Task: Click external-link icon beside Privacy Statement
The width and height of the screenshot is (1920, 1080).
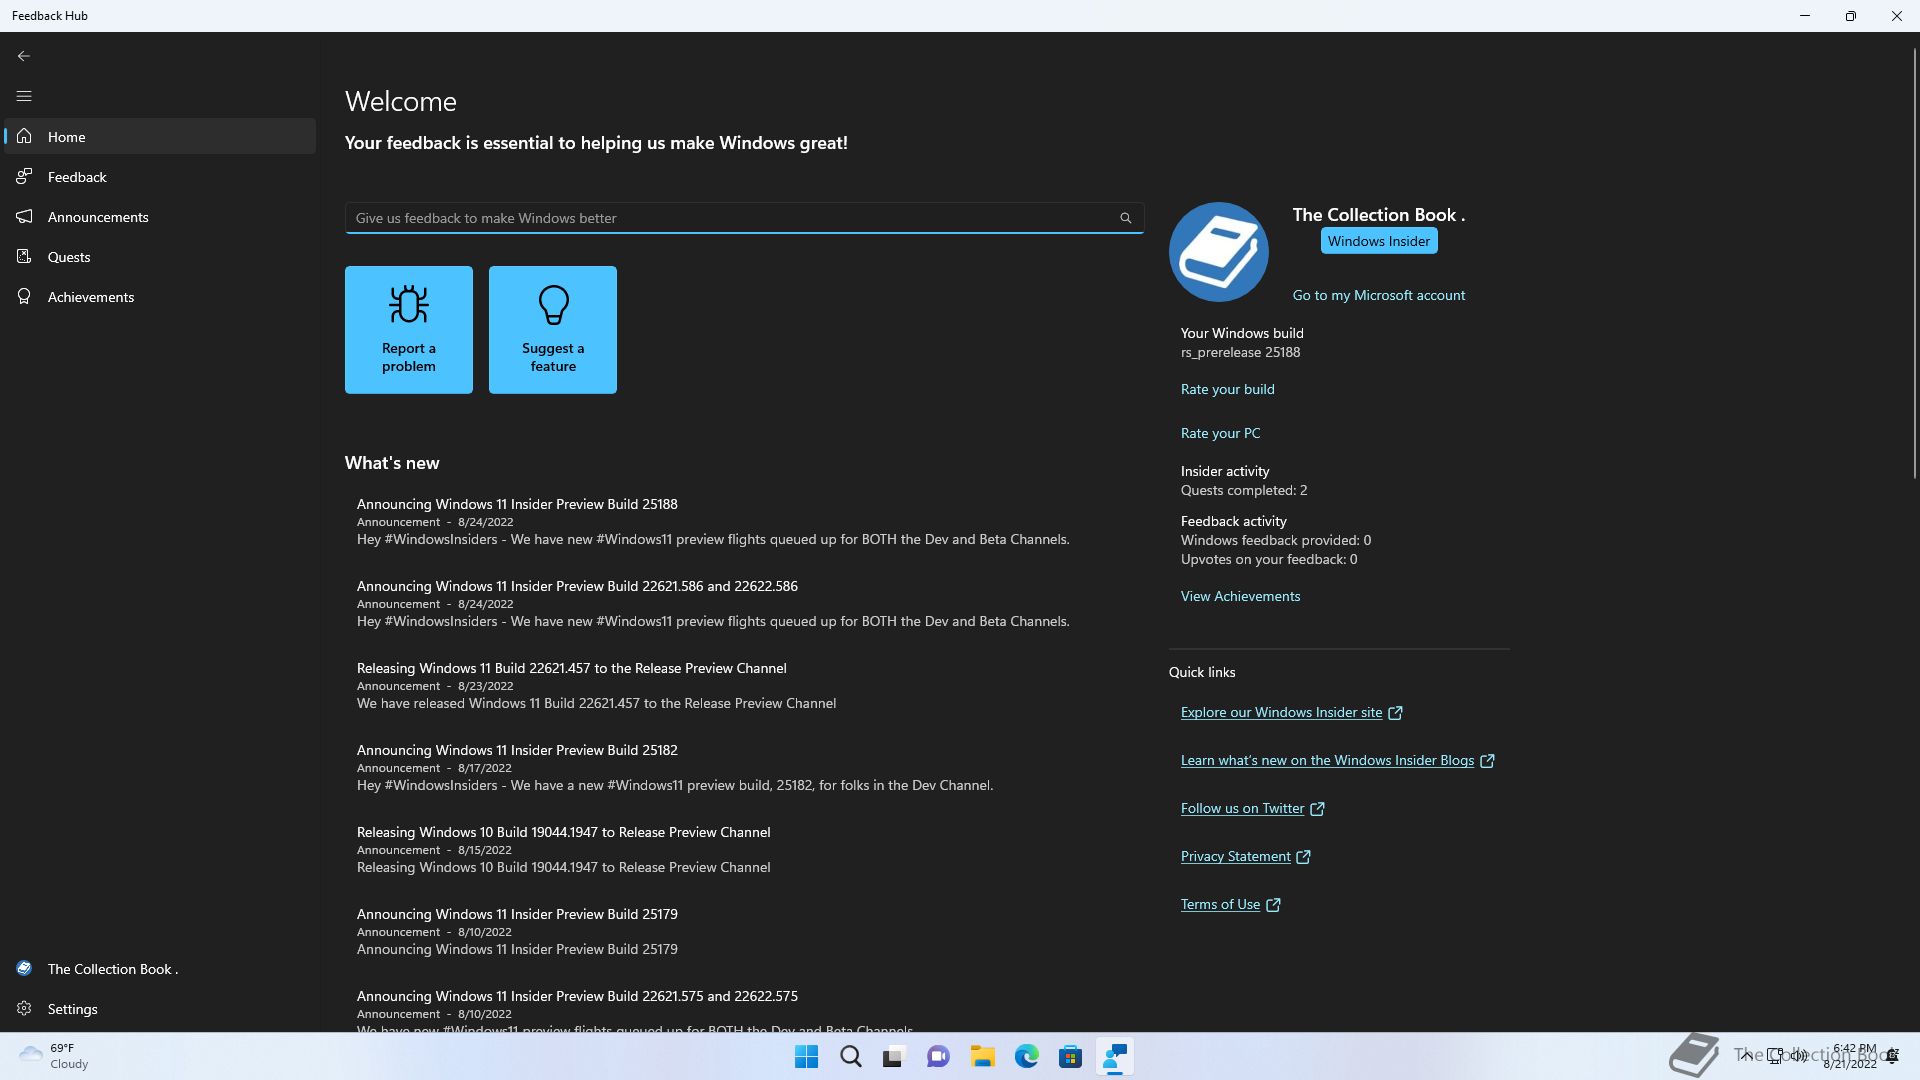Action: pos(1303,857)
